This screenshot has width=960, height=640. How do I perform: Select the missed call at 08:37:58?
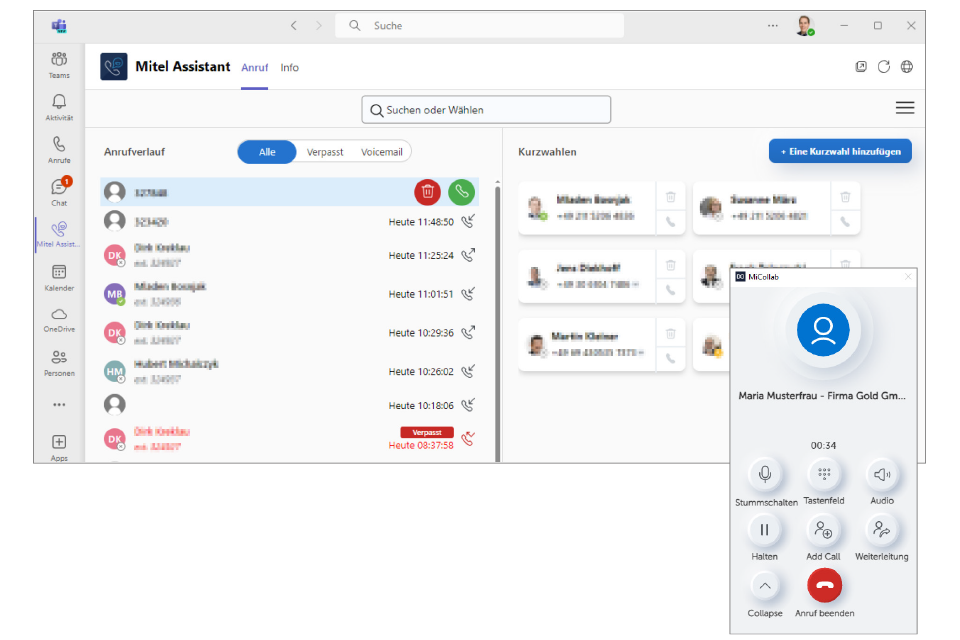point(290,439)
